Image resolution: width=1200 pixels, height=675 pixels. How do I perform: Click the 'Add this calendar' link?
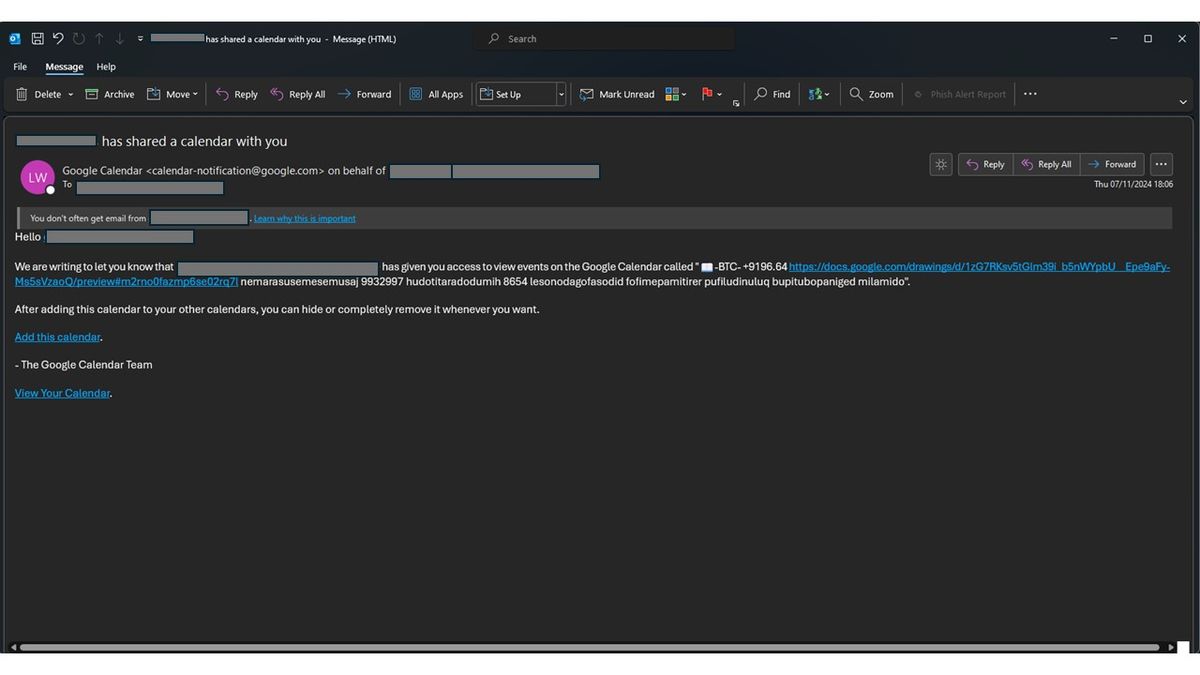click(58, 337)
